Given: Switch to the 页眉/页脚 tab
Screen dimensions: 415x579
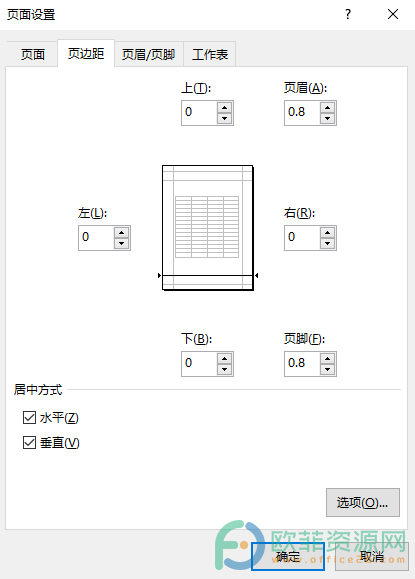Looking at the screenshot, I should click(148, 55).
